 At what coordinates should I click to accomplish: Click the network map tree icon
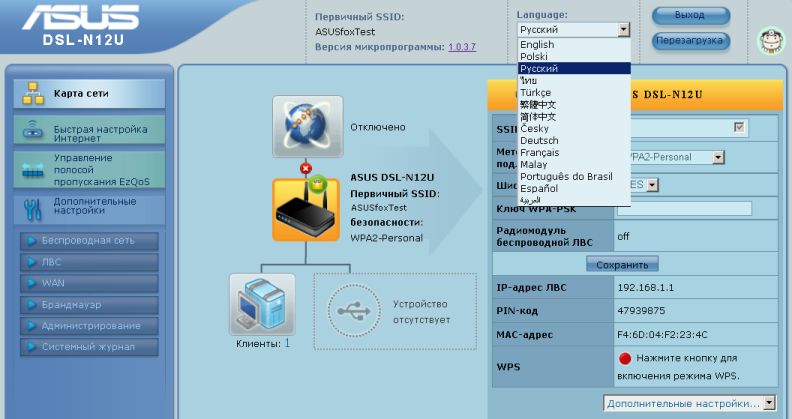click(33, 93)
